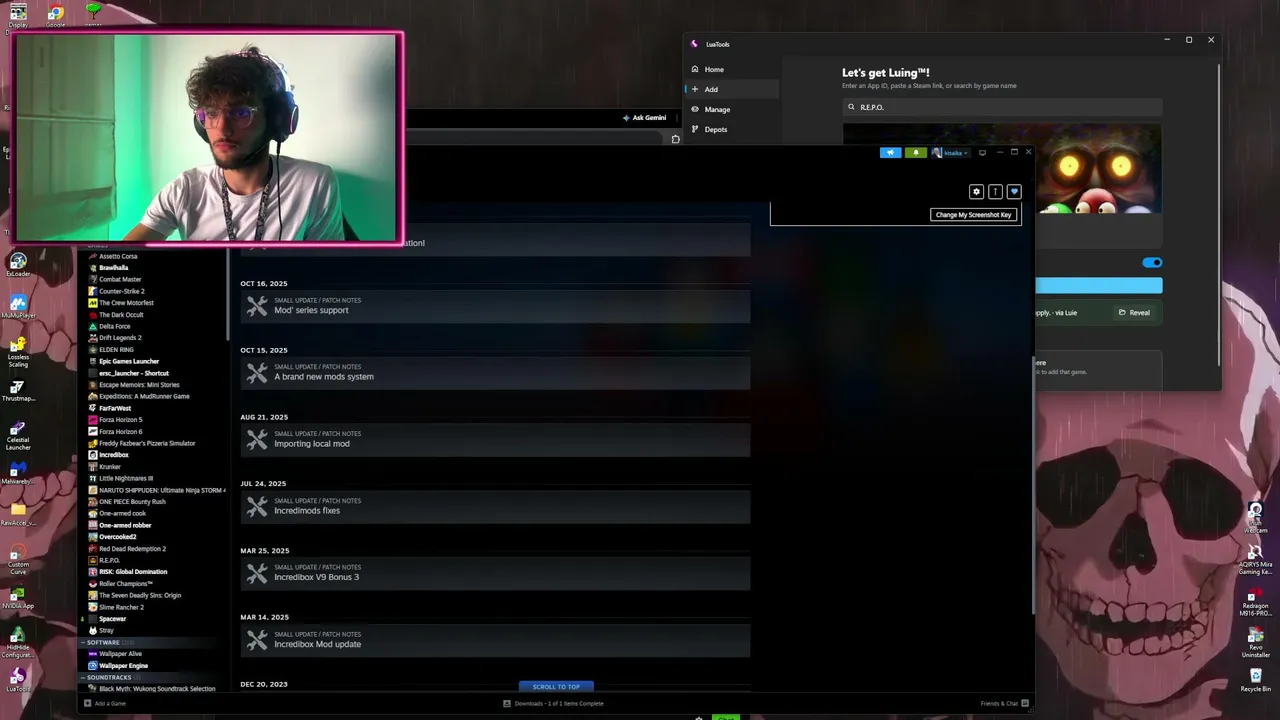
Task: Click the Steam Big Picture monitor icon
Action: click(x=982, y=153)
